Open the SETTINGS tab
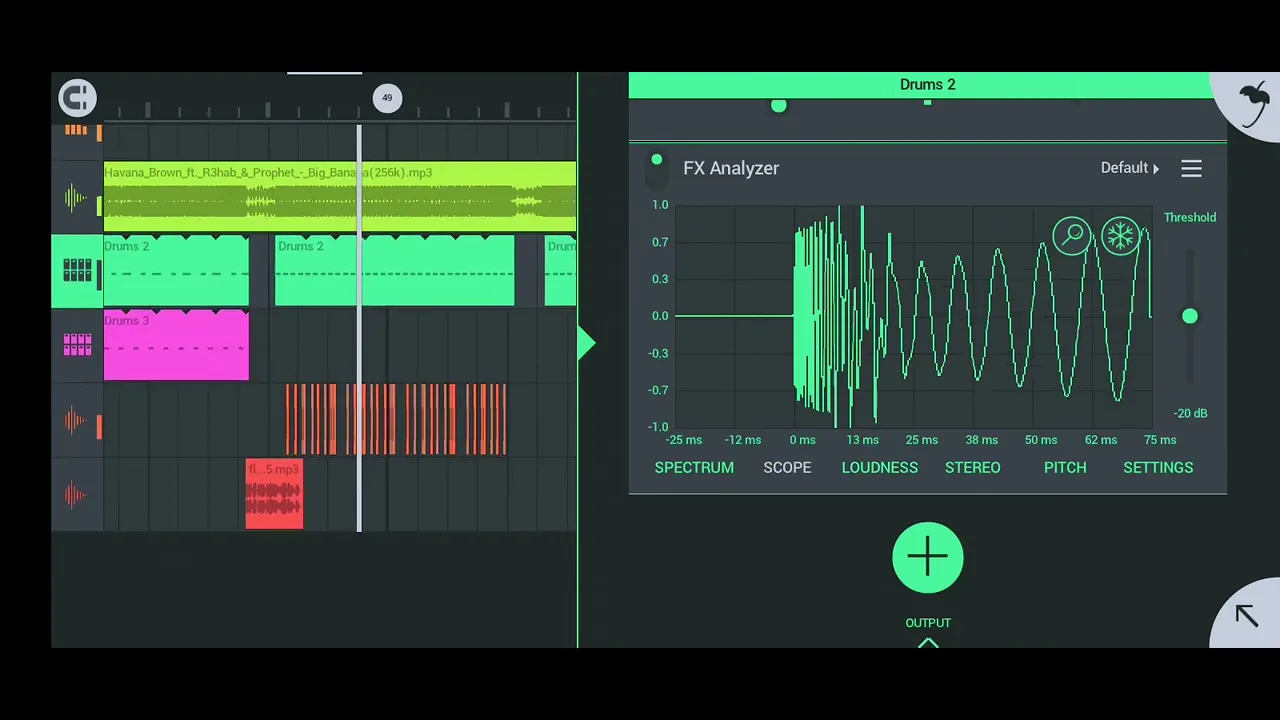This screenshot has width=1280, height=720. click(x=1158, y=468)
